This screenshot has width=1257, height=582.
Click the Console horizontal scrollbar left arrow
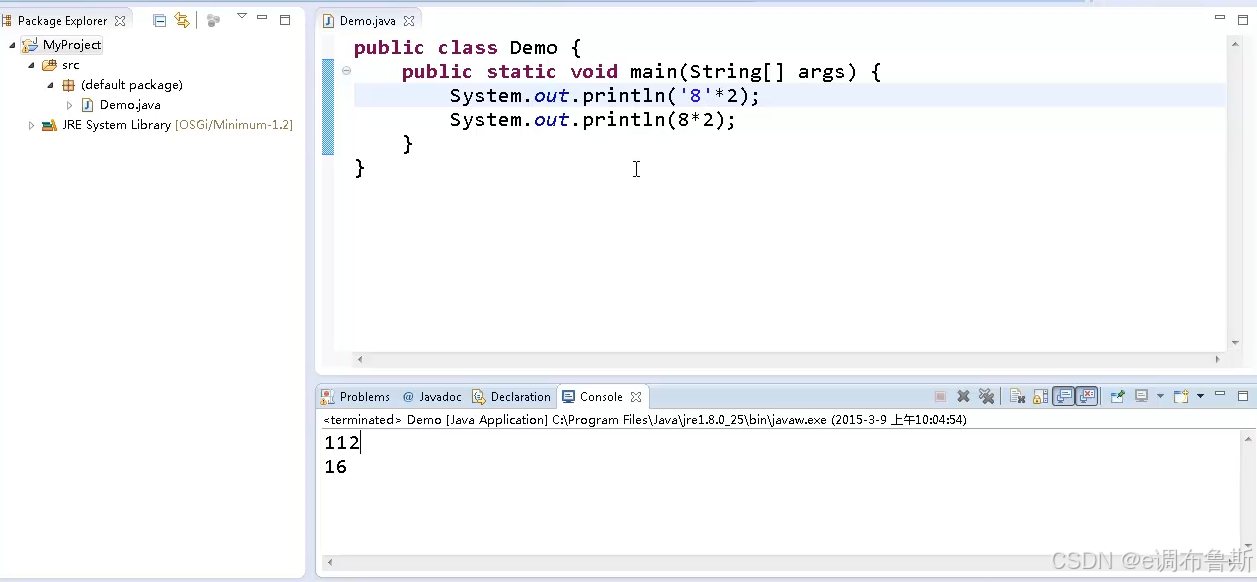click(x=330, y=563)
